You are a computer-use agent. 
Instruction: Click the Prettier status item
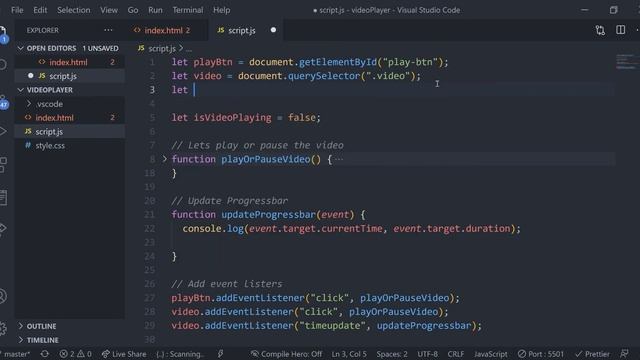click(592, 353)
